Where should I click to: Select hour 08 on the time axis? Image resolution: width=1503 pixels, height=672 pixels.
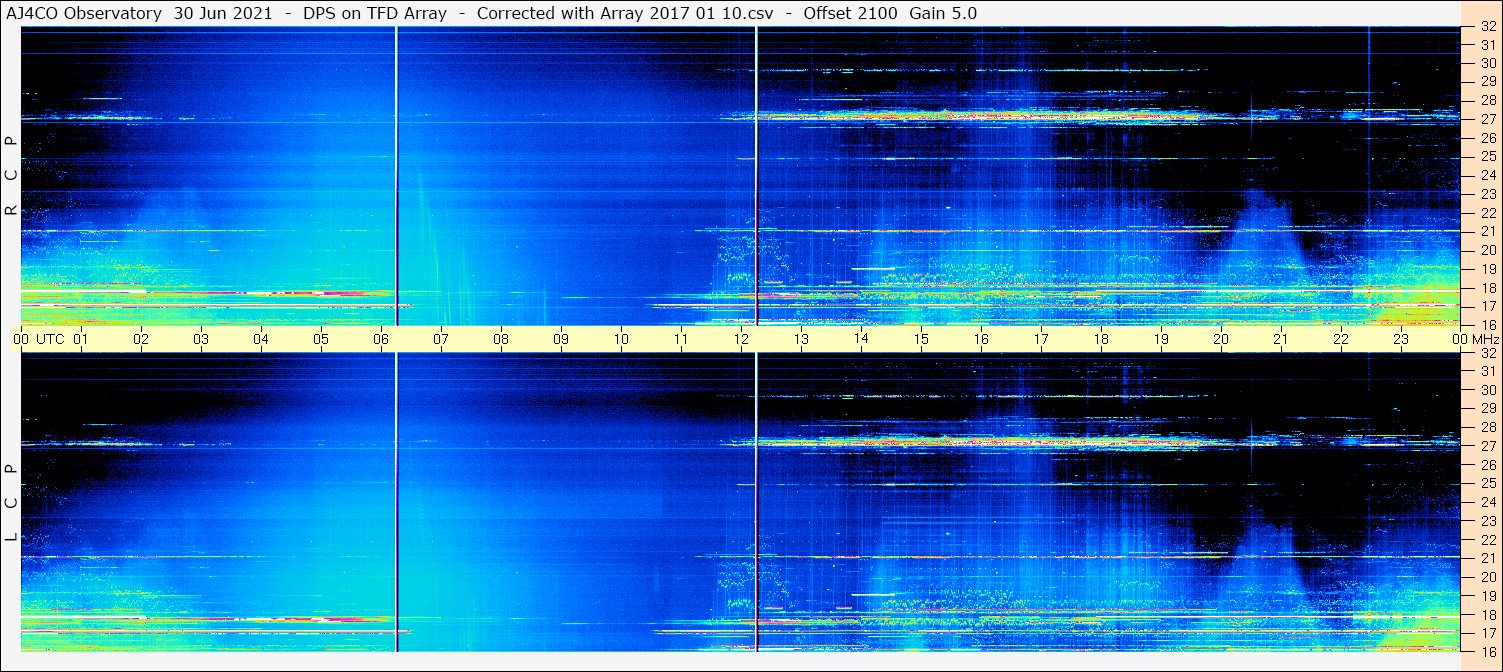(501, 339)
